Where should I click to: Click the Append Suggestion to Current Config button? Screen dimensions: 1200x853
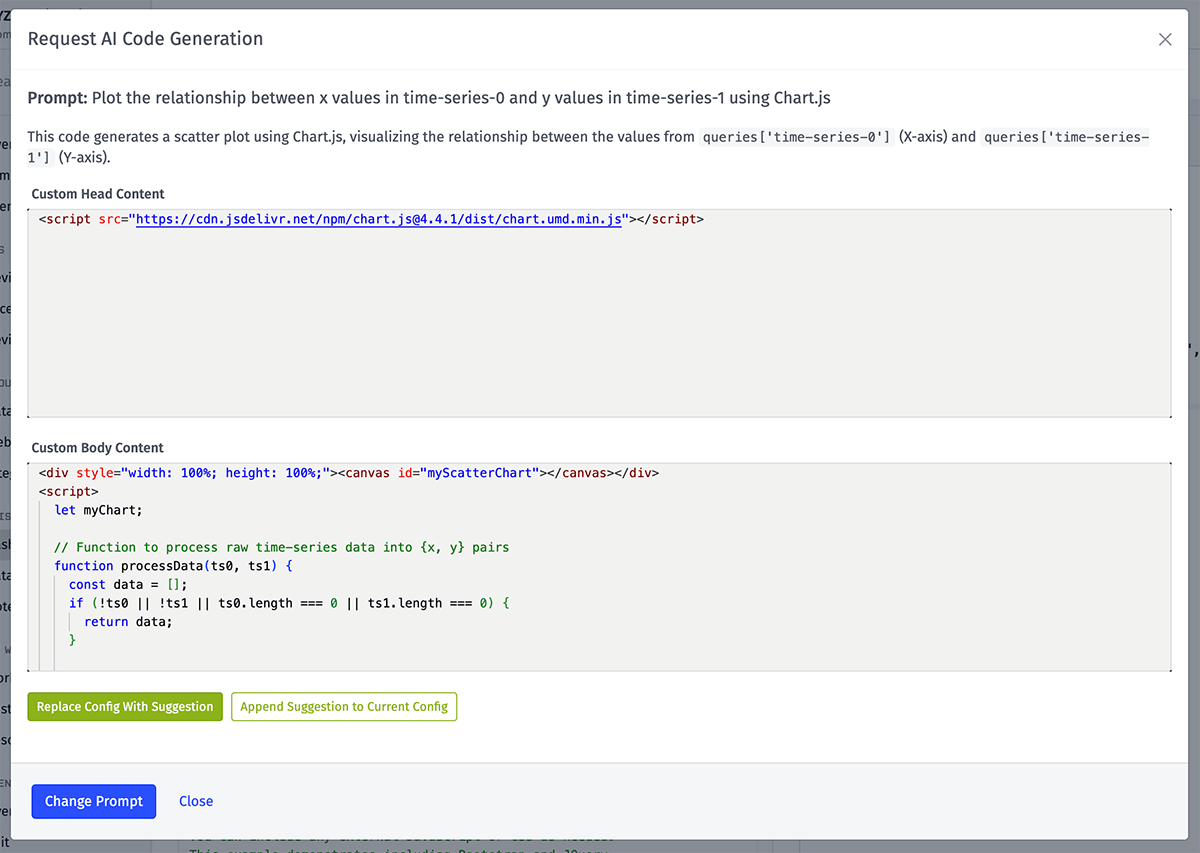[344, 706]
